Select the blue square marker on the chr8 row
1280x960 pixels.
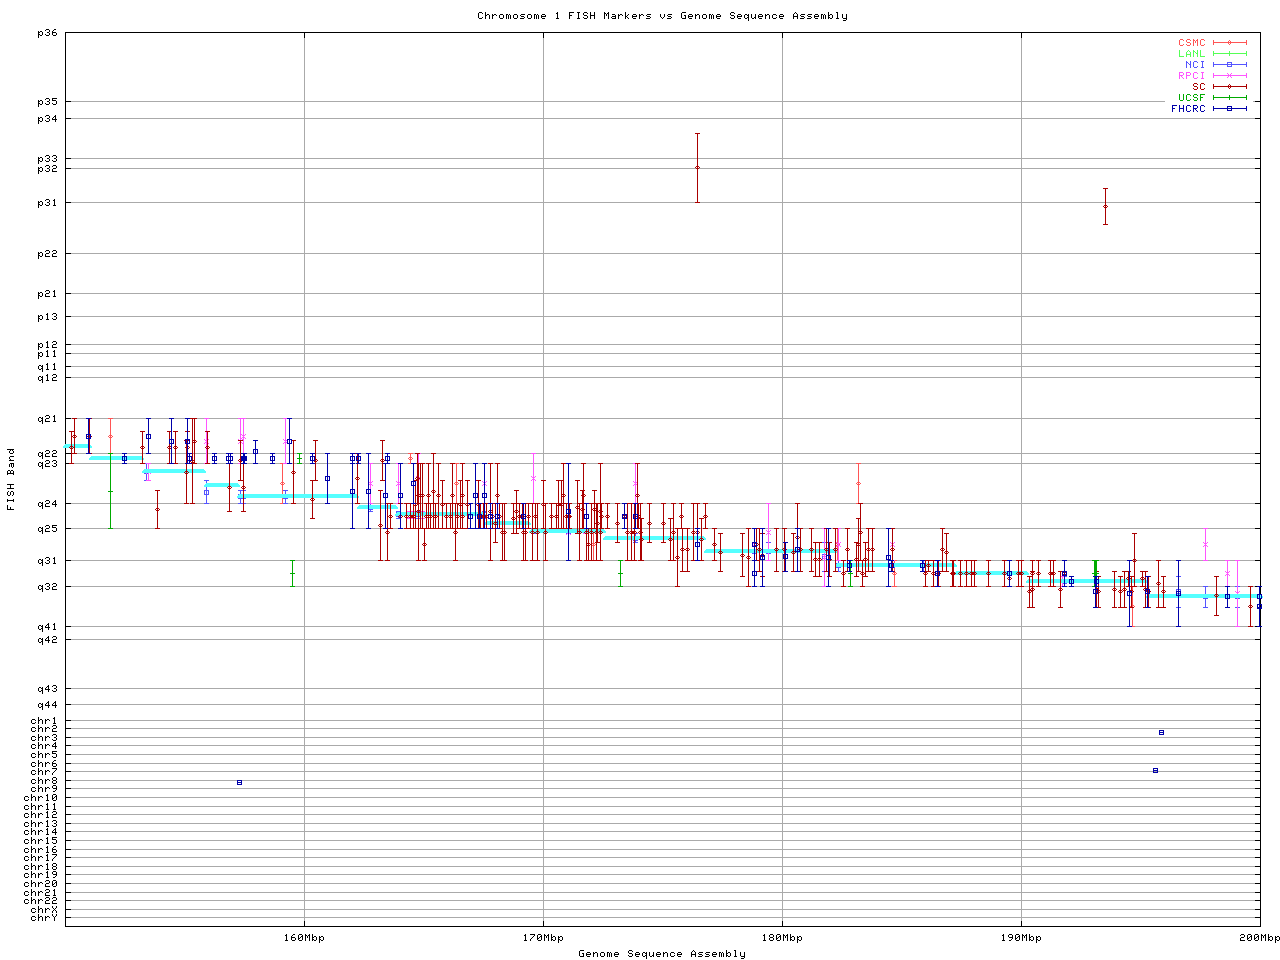pos(239,782)
